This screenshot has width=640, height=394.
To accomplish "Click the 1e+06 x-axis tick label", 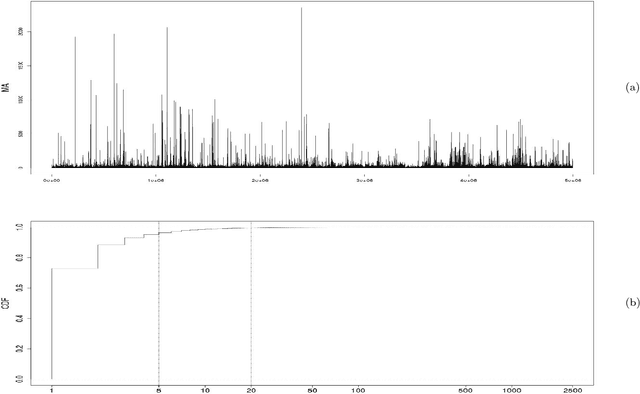I will pyautogui.click(x=156, y=180).
